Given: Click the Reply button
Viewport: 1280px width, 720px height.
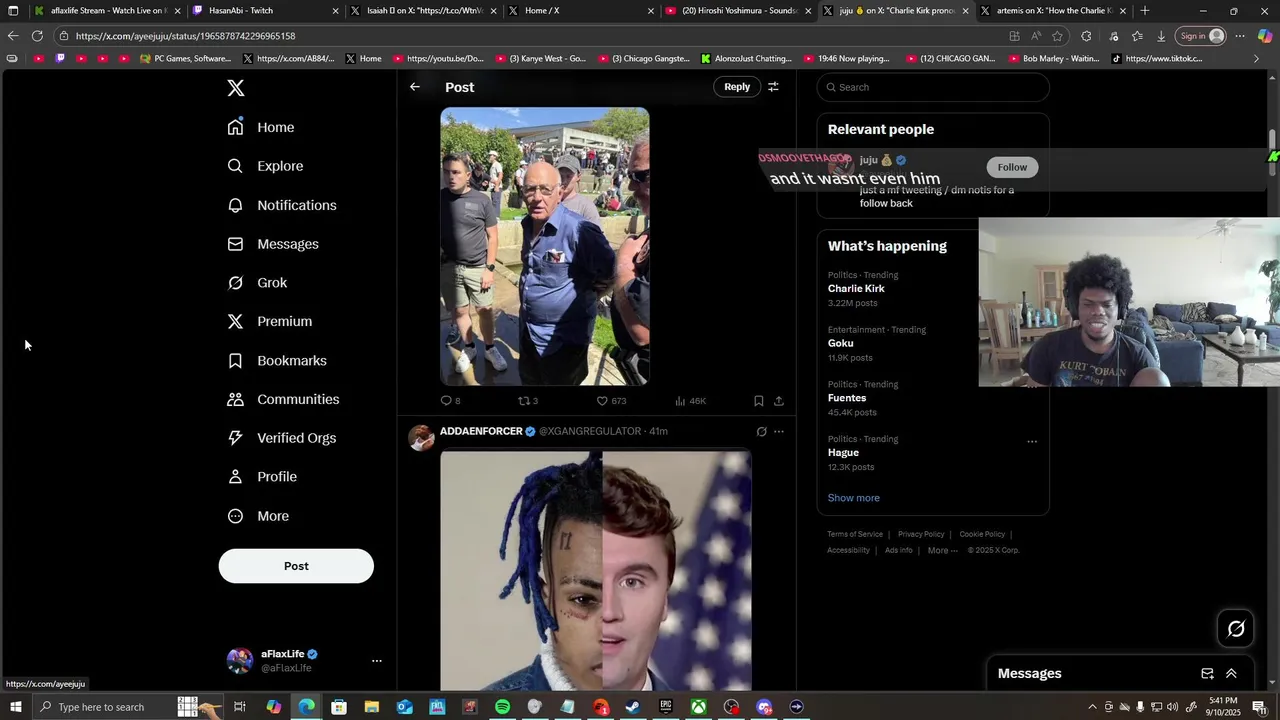Looking at the screenshot, I should click(x=737, y=87).
